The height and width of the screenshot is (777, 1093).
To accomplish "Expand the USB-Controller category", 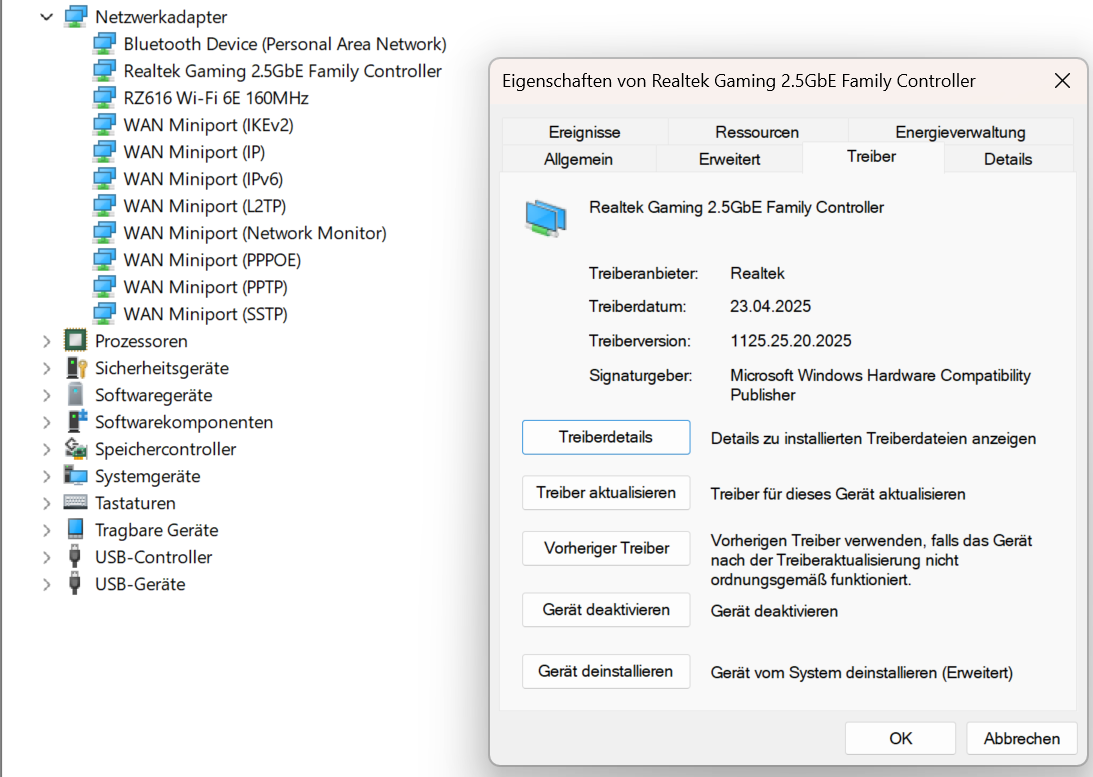I will [x=47, y=557].
